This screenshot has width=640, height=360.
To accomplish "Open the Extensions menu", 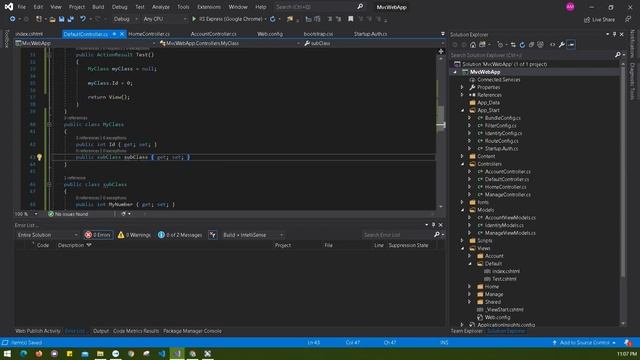I will [209, 7].
